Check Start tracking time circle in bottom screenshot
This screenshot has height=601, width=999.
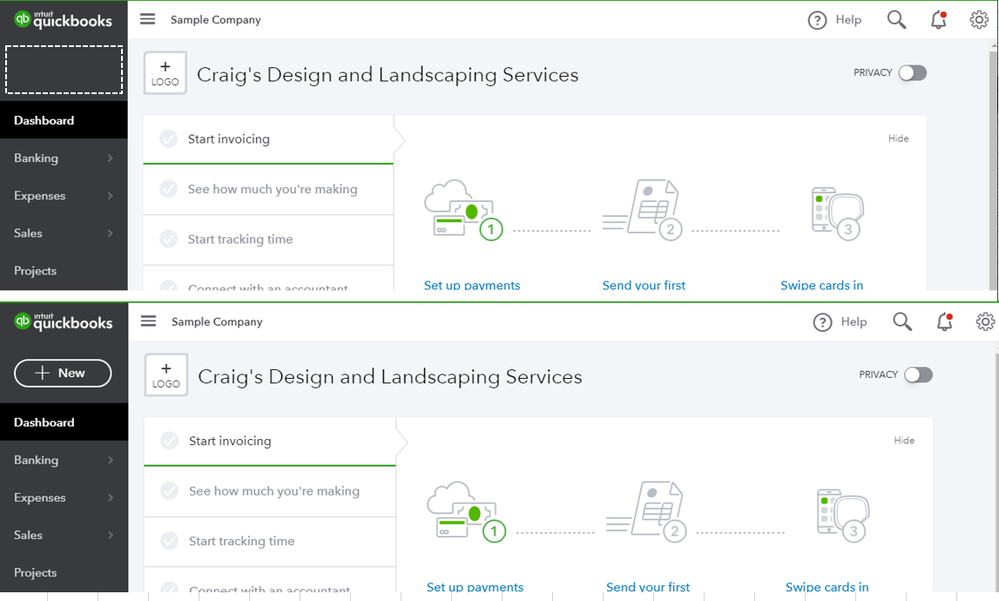coord(169,541)
